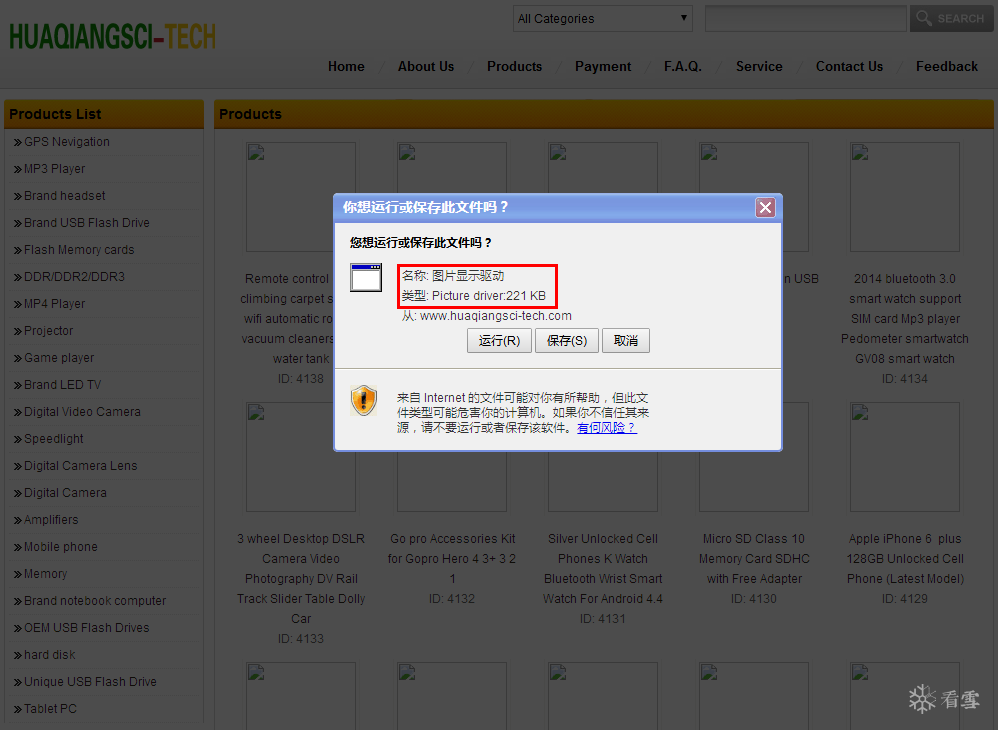Click the ID: 4130 text

pos(754,598)
